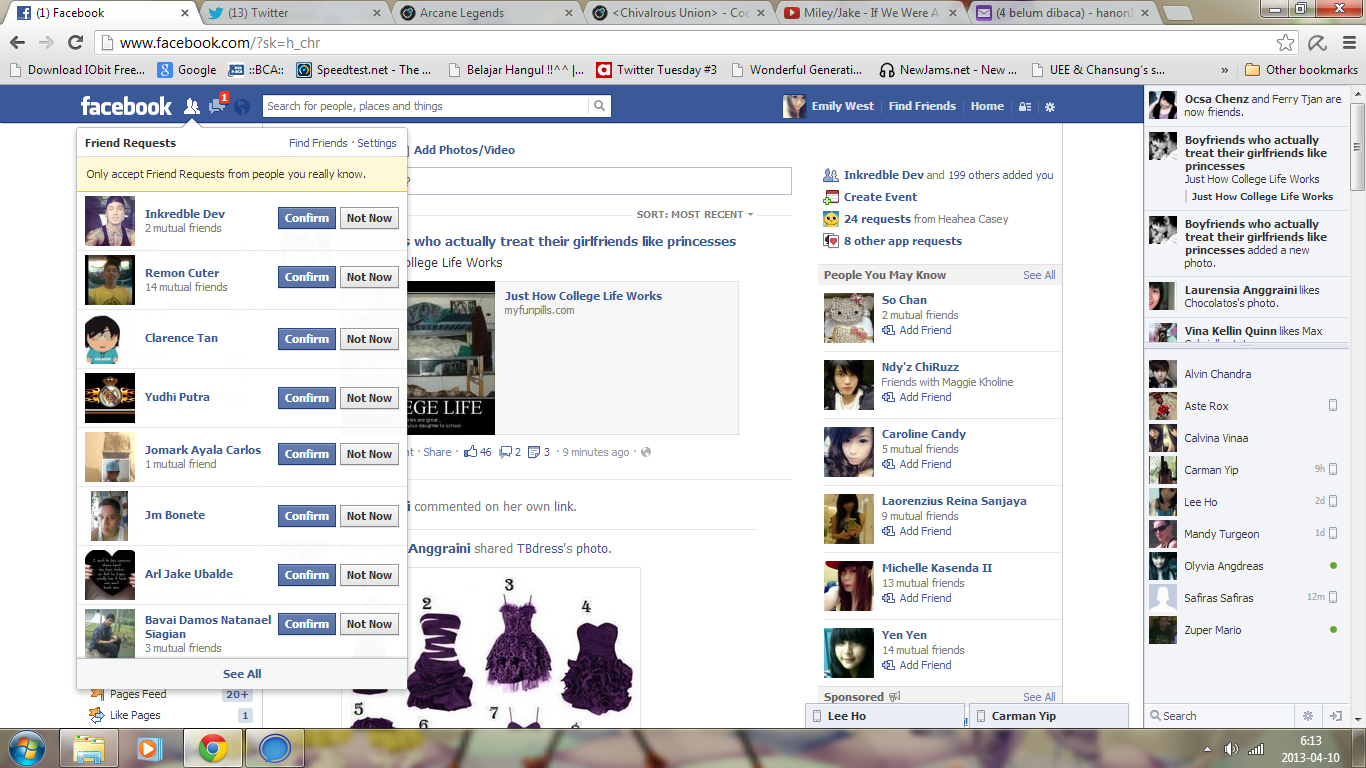Add Yen Yen as friend
This screenshot has width=1366, height=768.
click(x=917, y=665)
